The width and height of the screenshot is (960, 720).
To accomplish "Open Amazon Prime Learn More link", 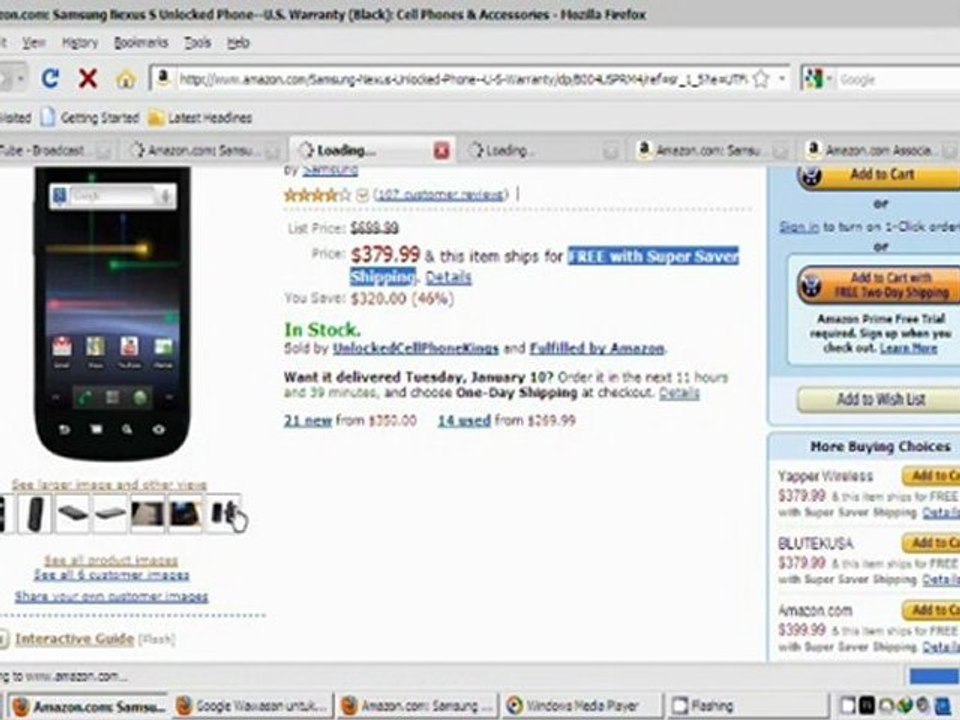I will tap(908, 348).
